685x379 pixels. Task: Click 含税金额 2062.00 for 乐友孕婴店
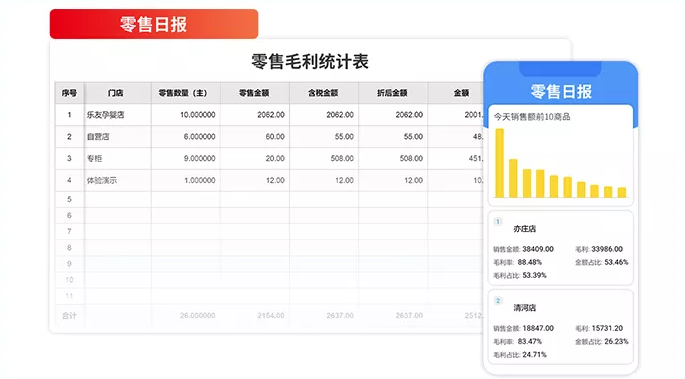[340, 115]
